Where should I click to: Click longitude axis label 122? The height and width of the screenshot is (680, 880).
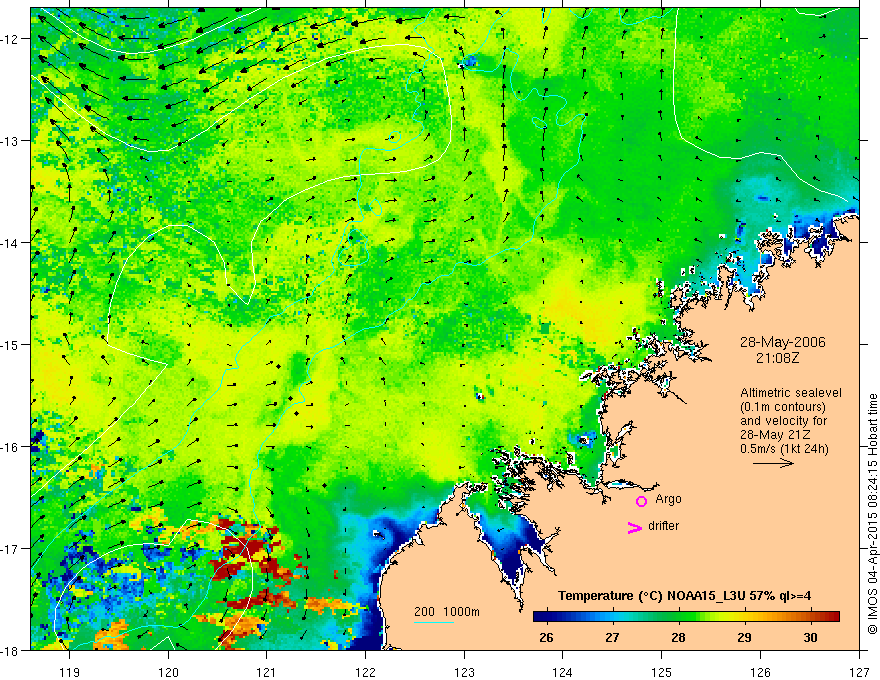[365, 672]
